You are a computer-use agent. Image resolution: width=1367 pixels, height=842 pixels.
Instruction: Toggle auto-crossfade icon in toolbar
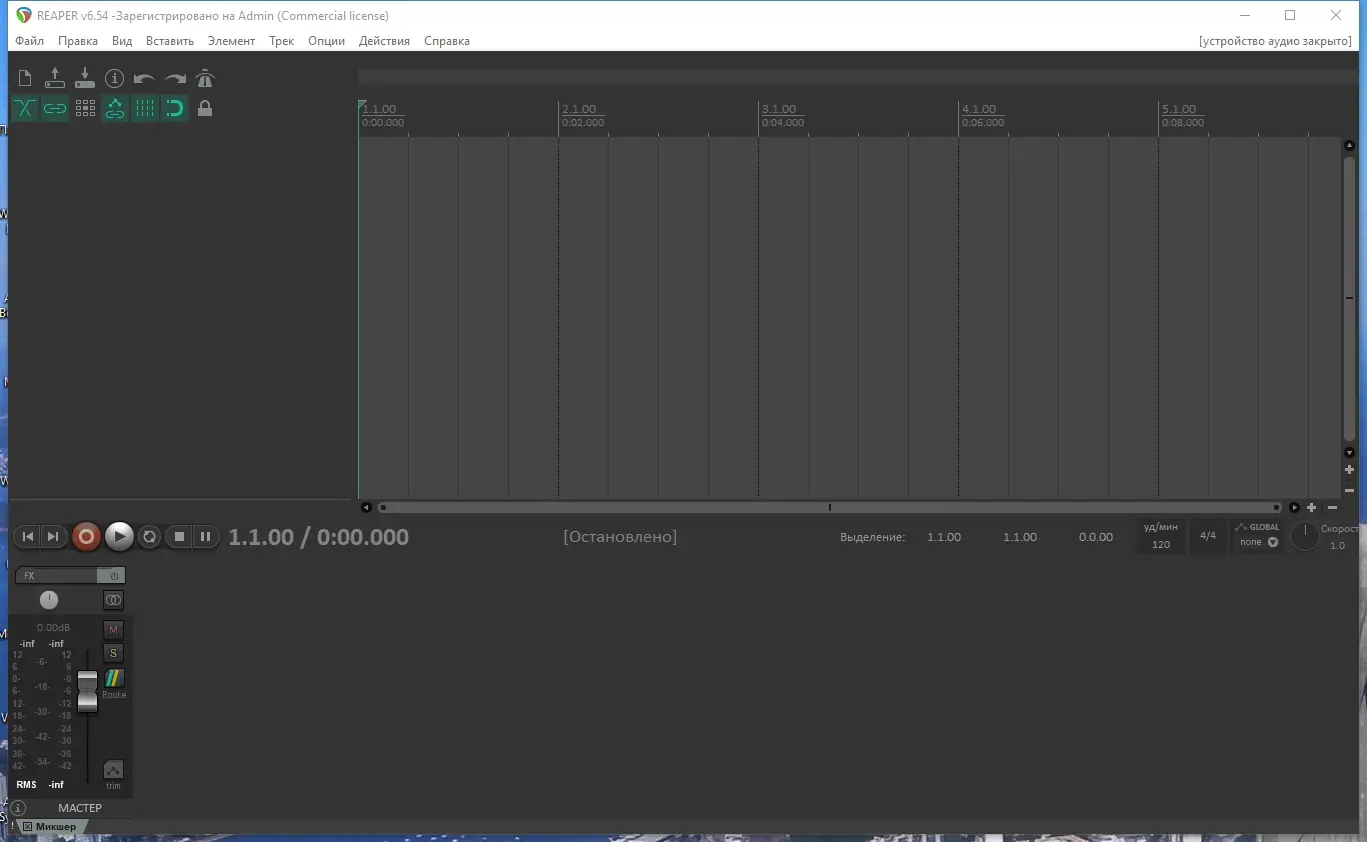25,108
